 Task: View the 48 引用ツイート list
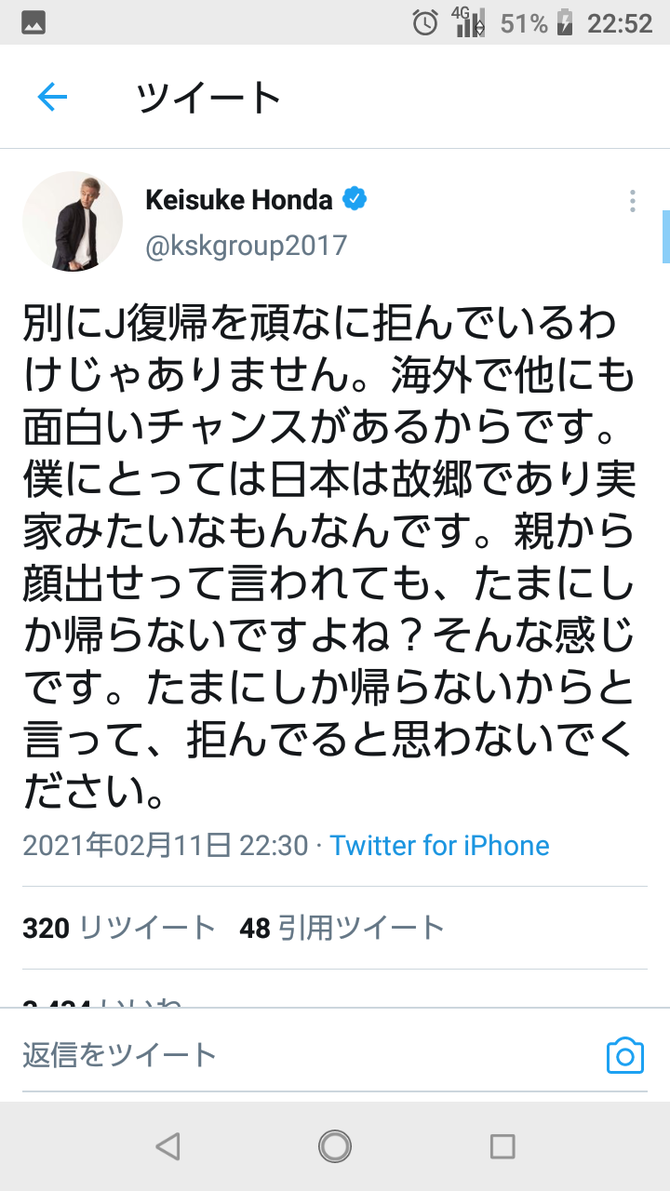click(x=342, y=927)
